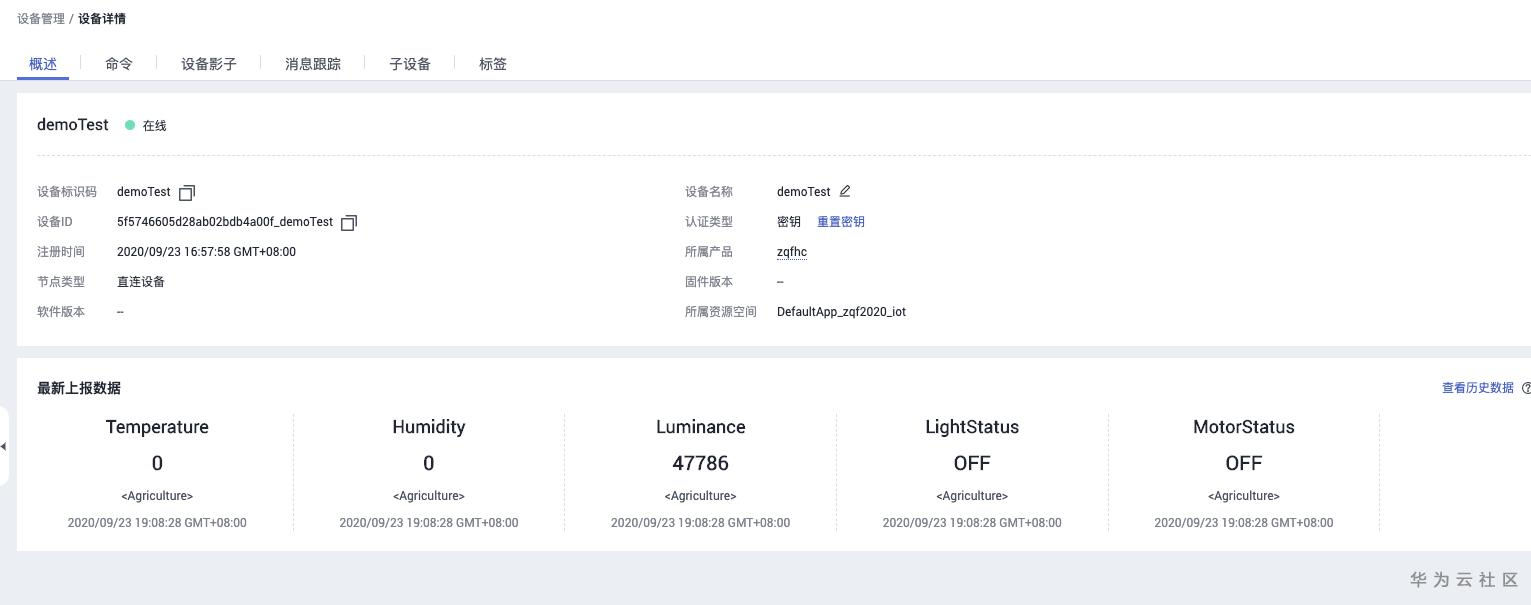1531x605 pixels.
Task: Select the 概述 tab
Action: click(x=43, y=64)
